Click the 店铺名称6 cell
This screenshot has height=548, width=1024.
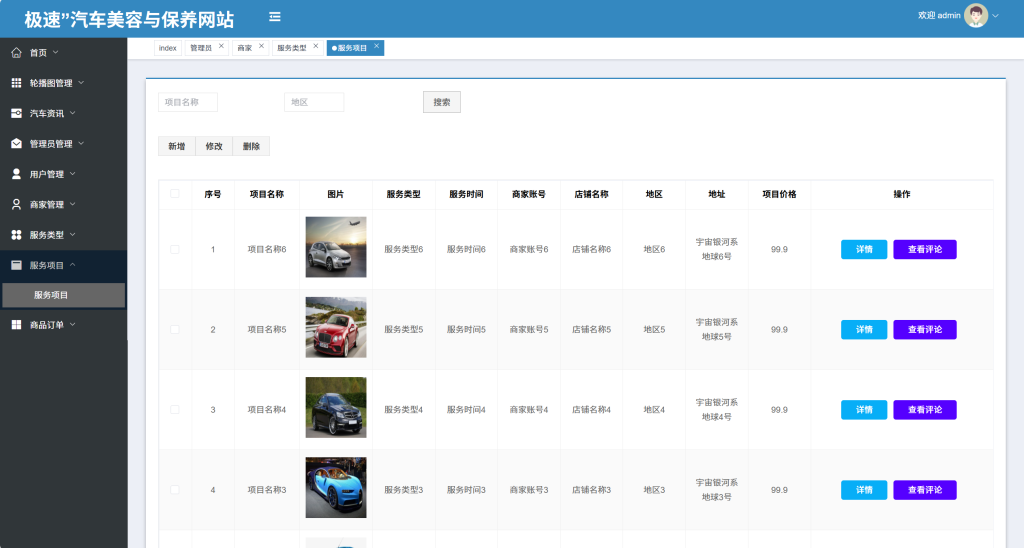592,250
